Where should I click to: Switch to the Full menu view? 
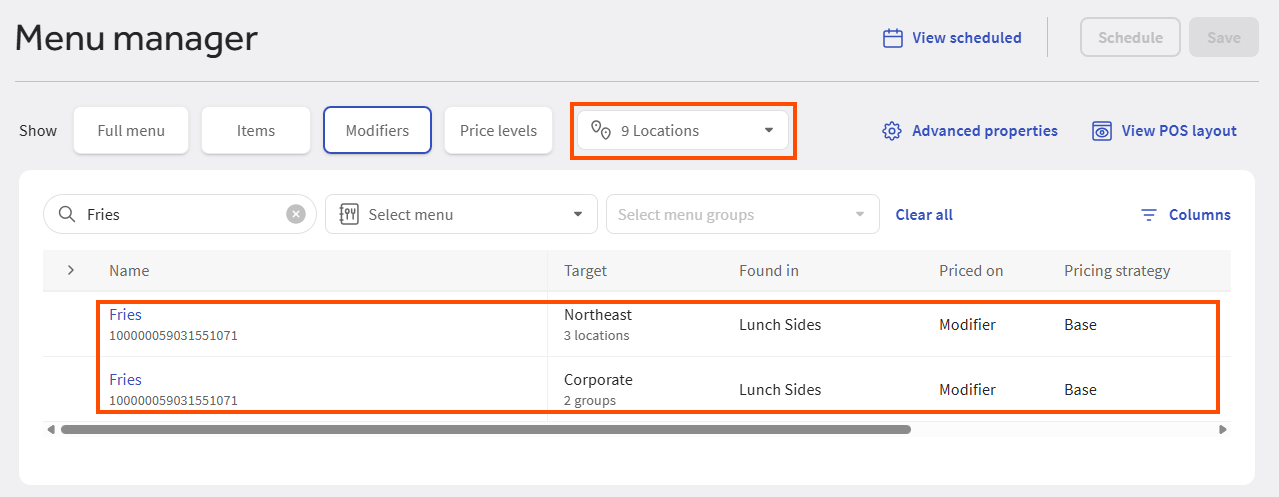[131, 130]
